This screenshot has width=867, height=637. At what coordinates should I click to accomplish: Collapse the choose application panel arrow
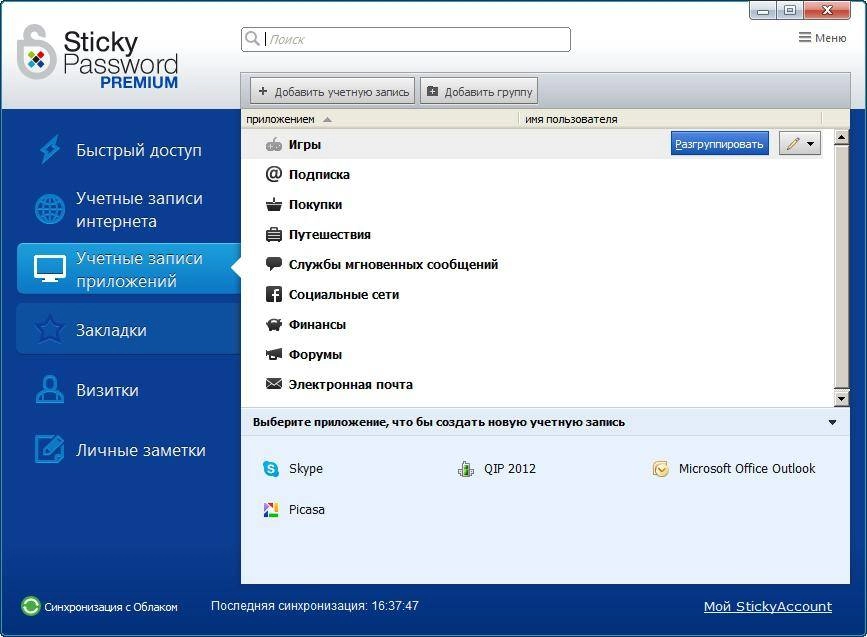pos(832,422)
